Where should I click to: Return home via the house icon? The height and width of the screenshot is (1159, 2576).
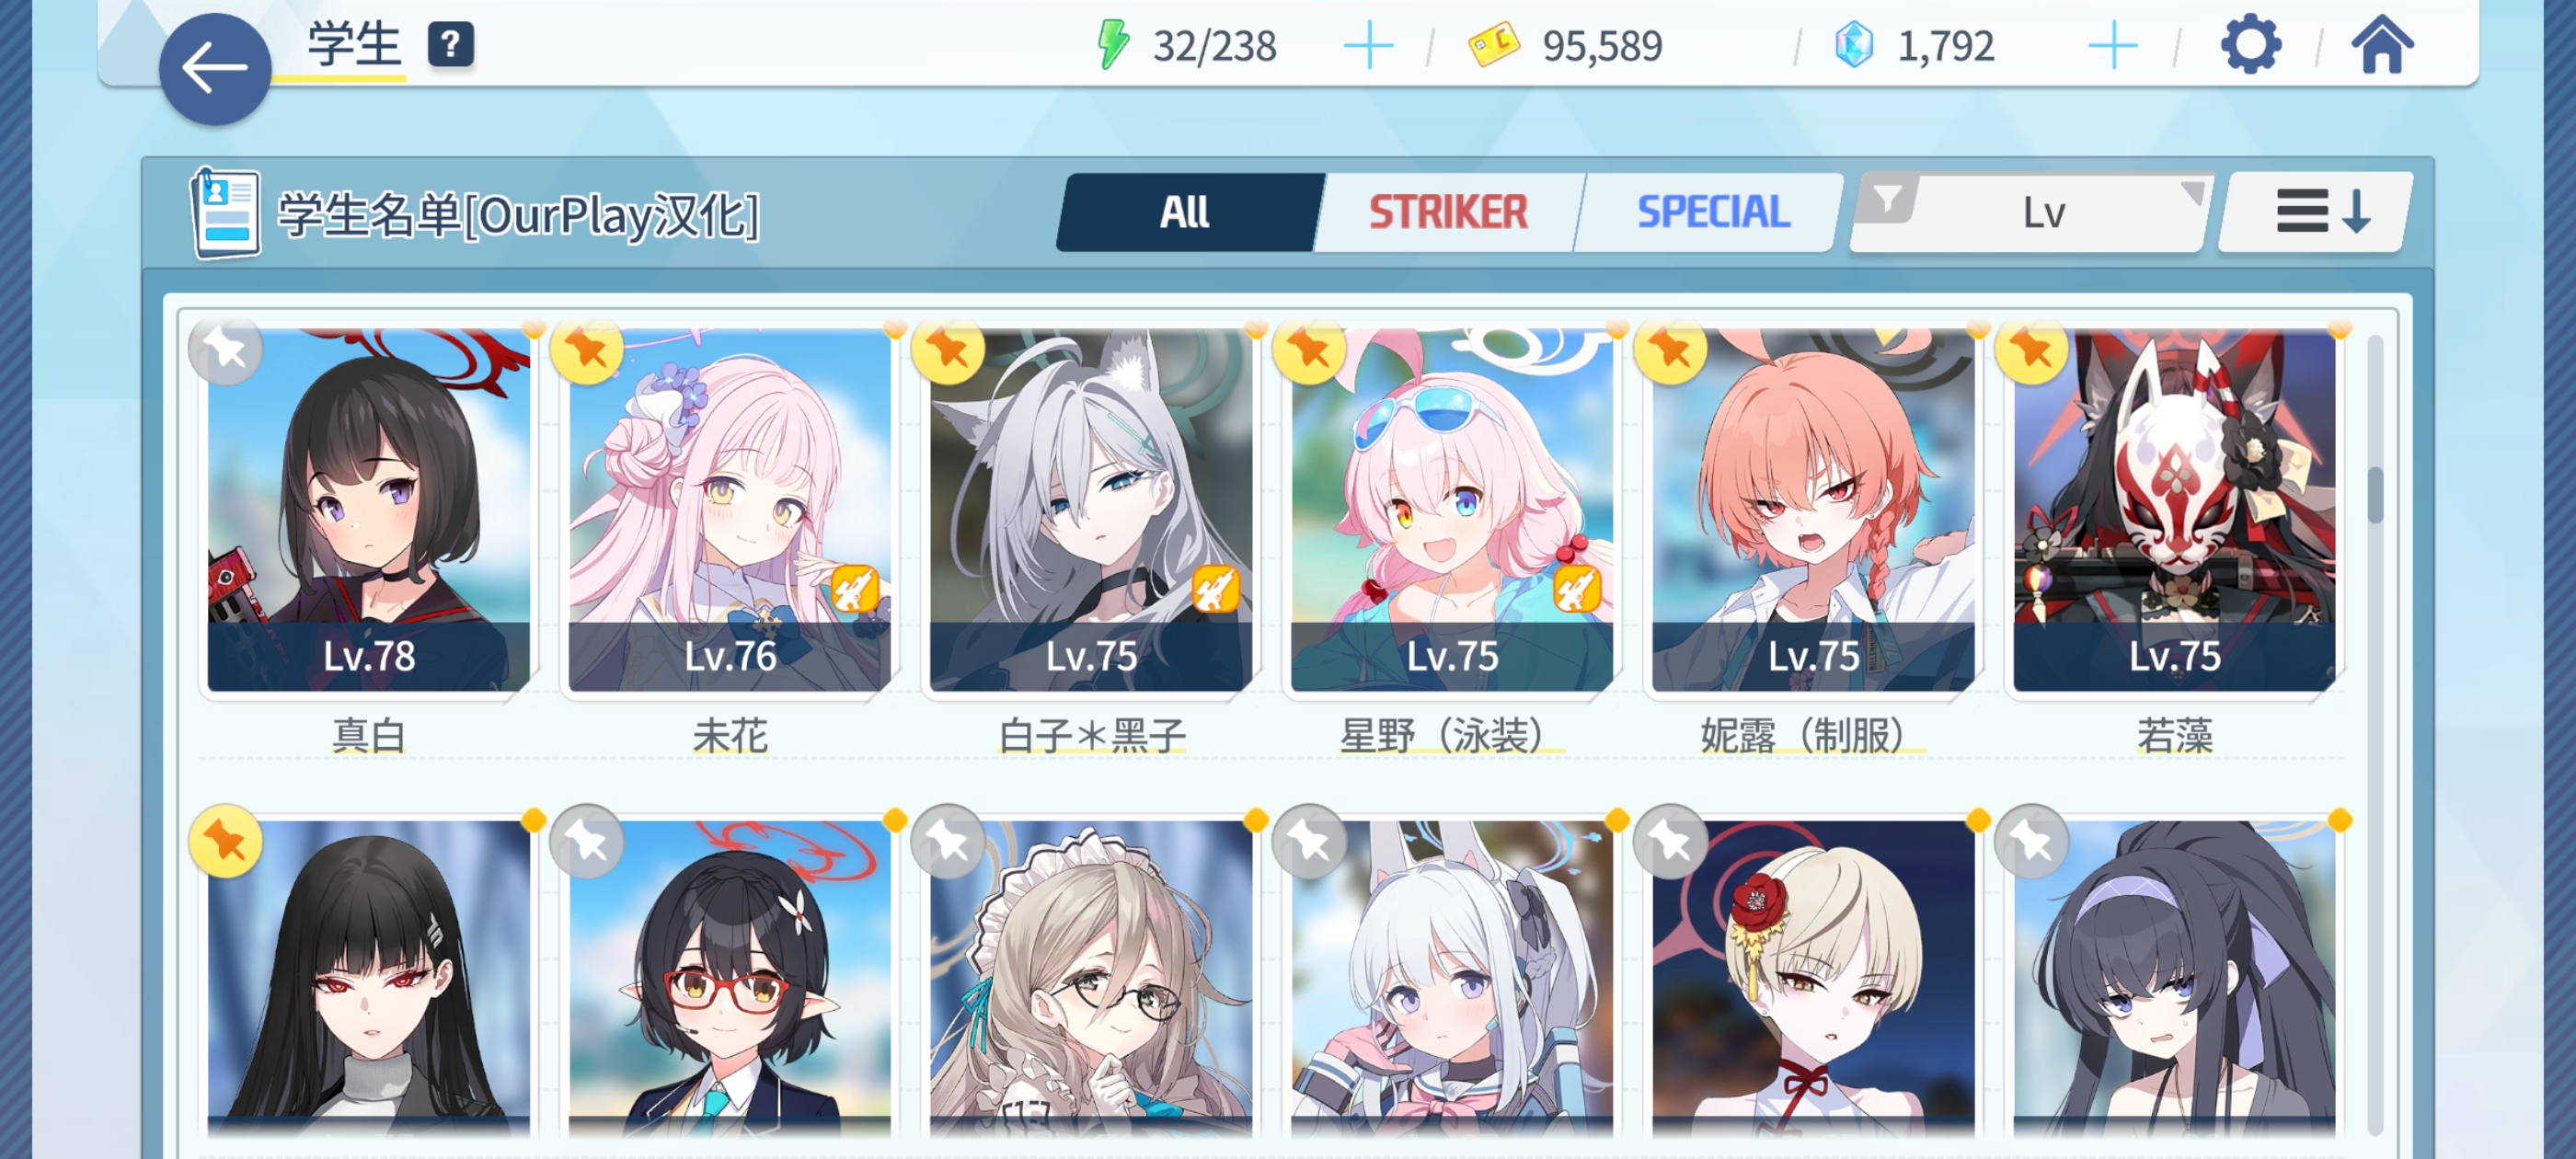[2382, 45]
